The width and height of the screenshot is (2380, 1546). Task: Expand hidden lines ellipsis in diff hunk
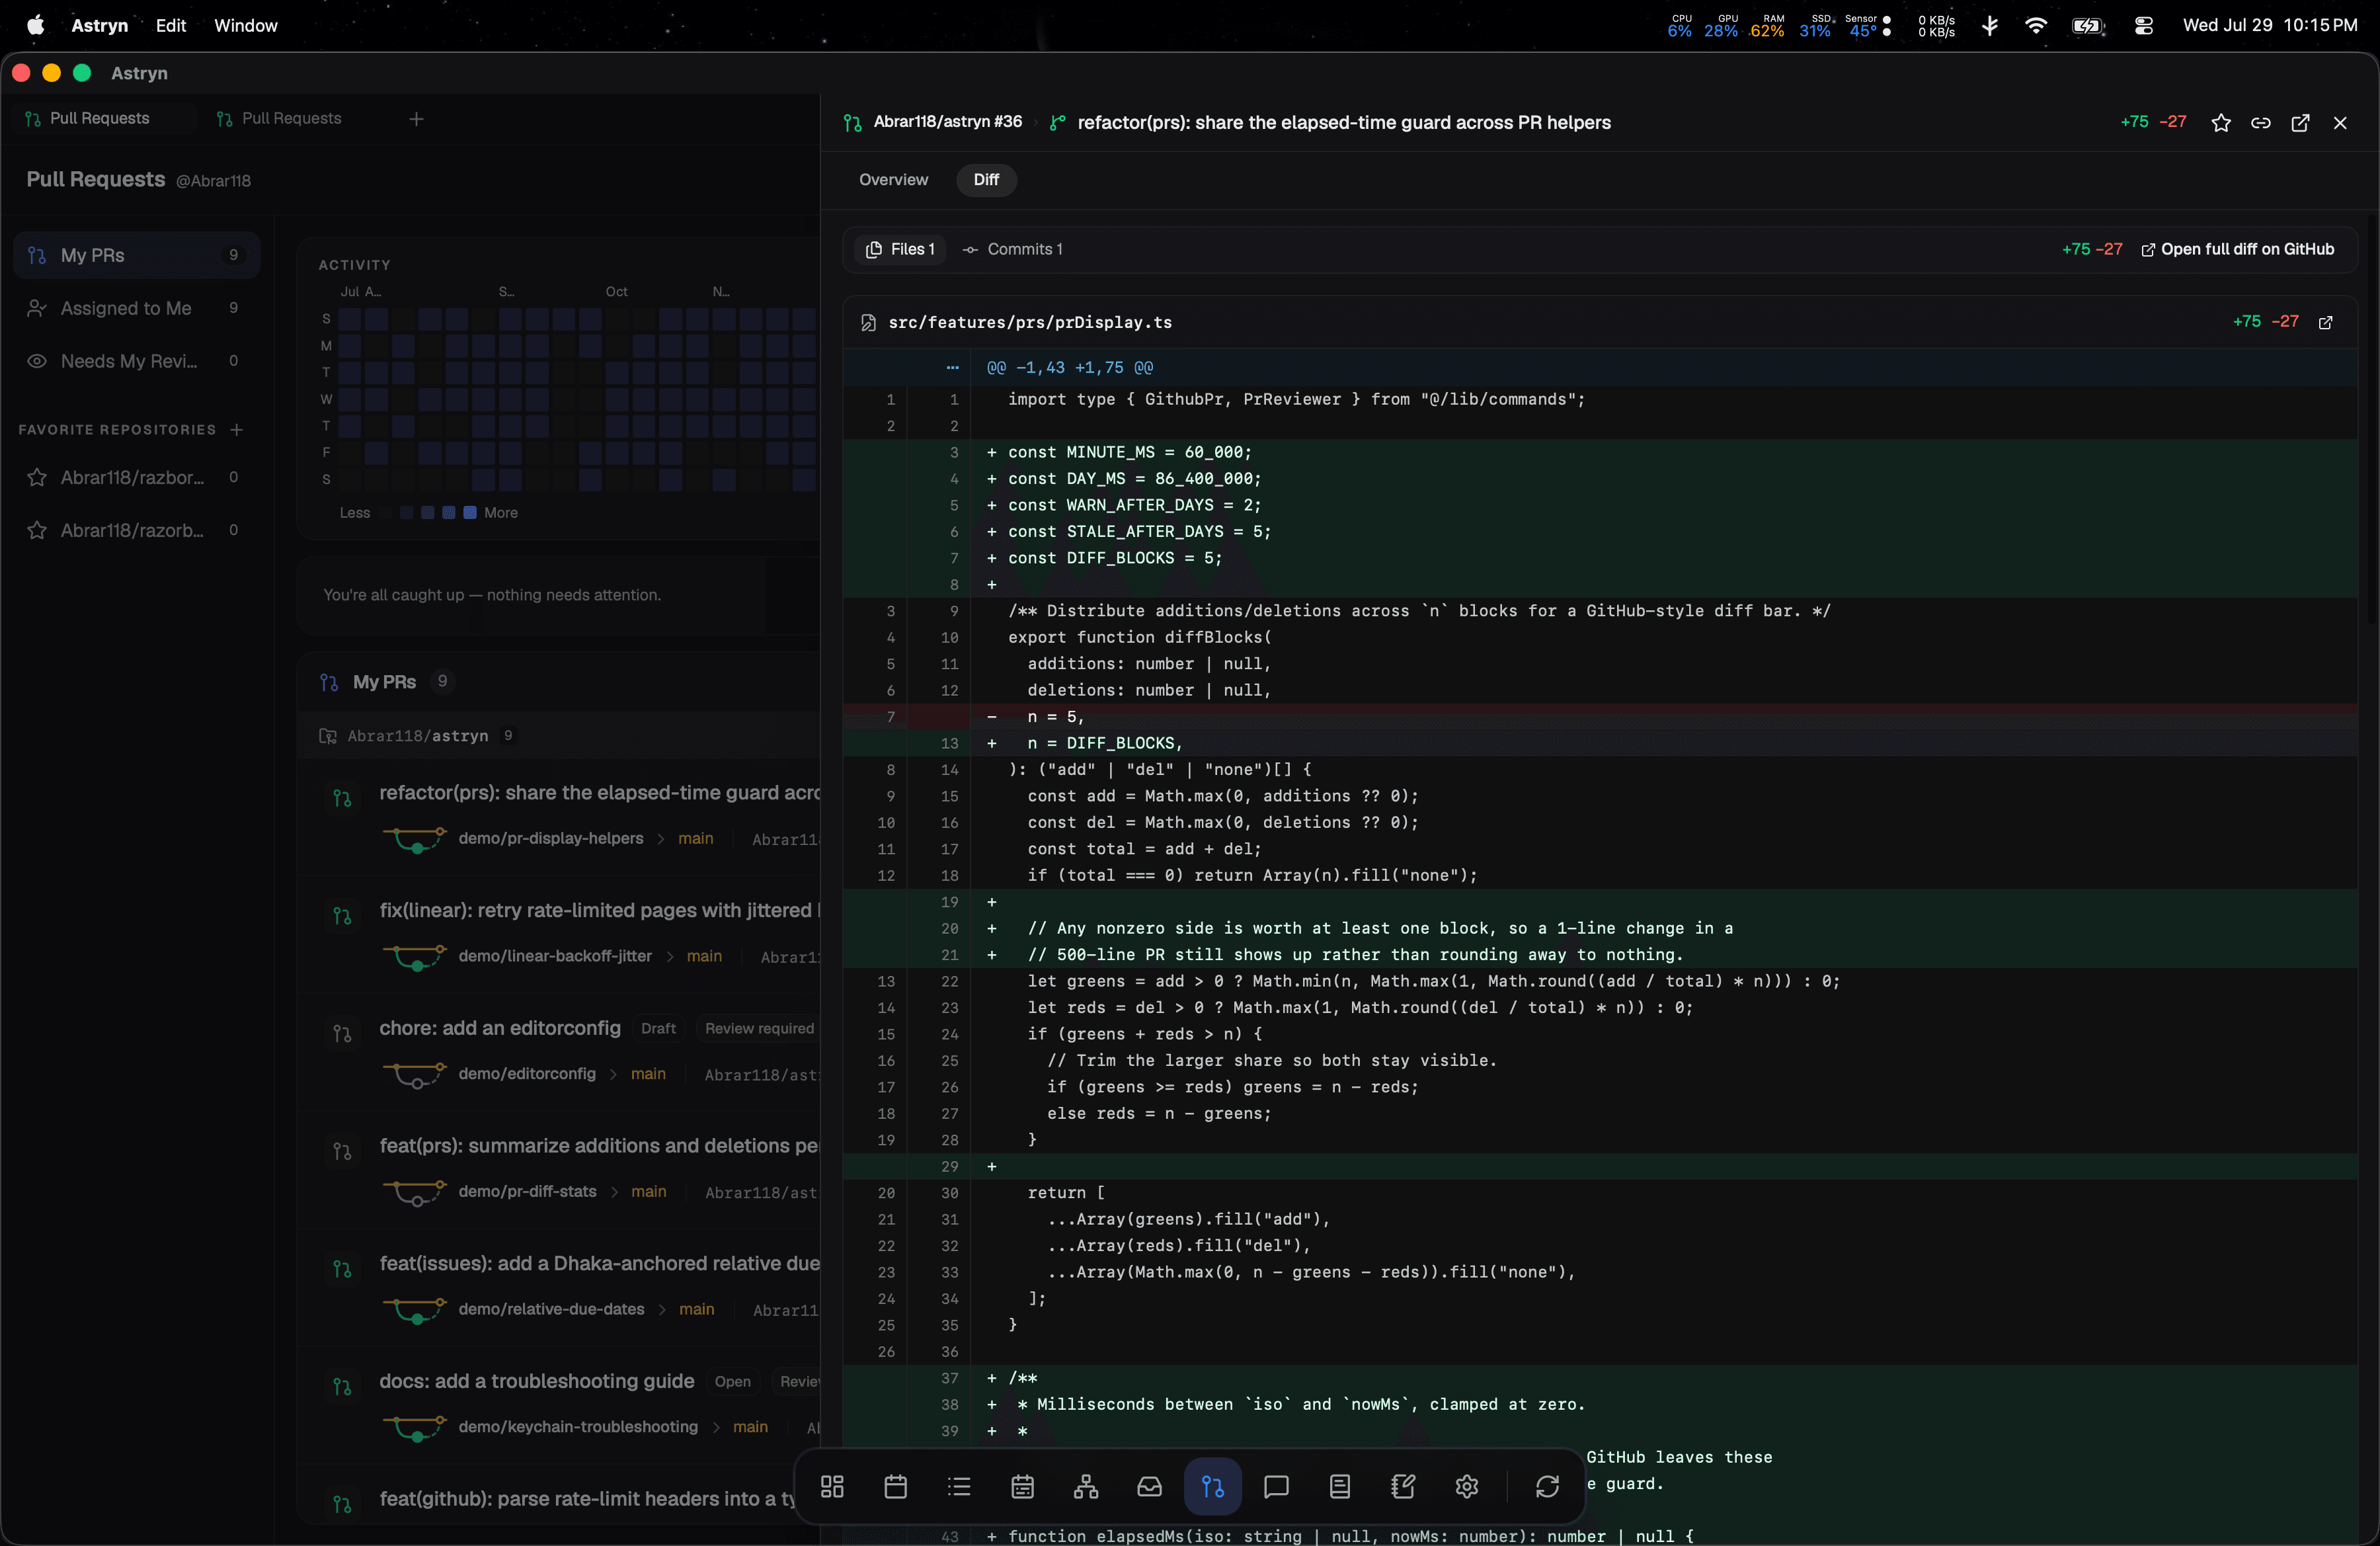pos(952,368)
